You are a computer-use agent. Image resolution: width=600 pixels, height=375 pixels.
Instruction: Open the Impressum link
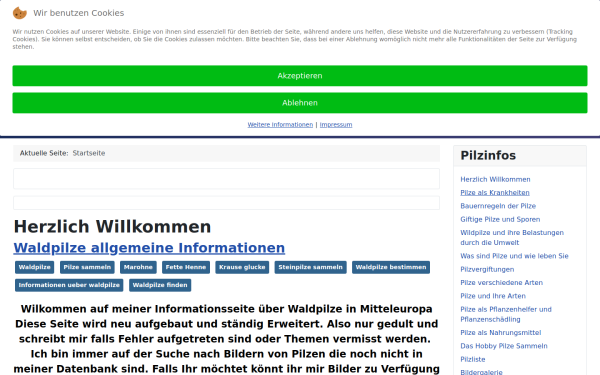click(336, 125)
